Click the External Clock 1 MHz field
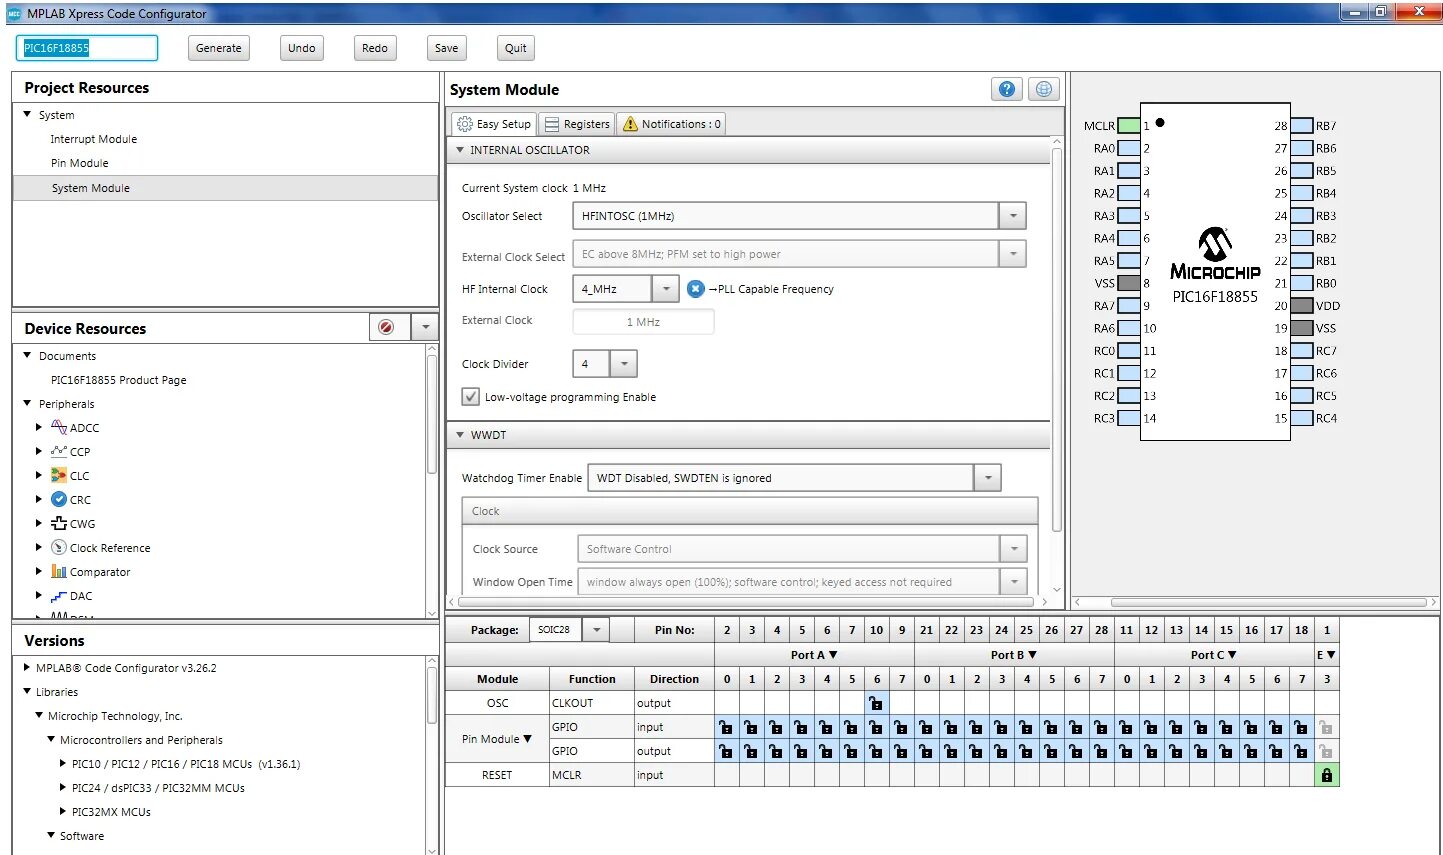Viewport: 1443px width, 855px height. [x=643, y=322]
